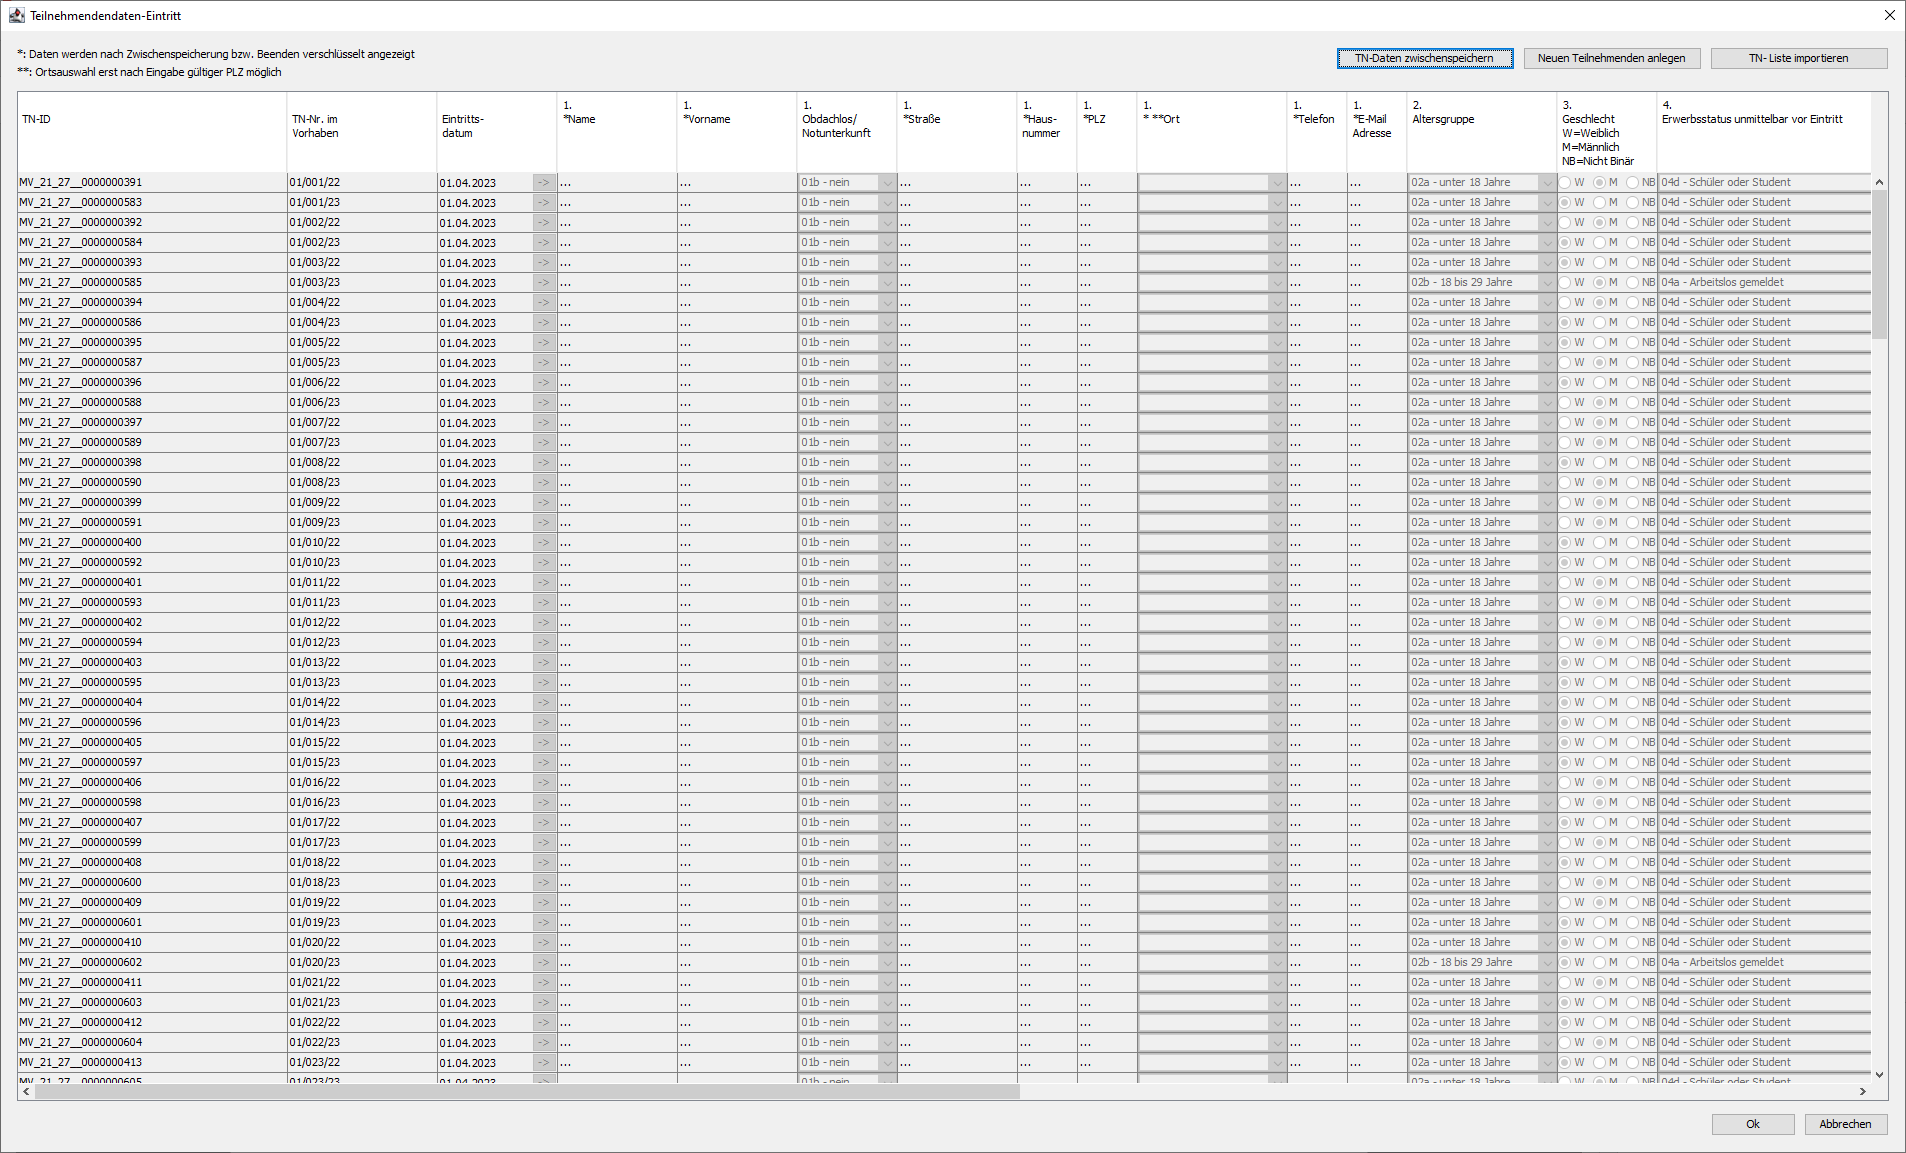This screenshot has height=1153, width=1906.
Task: Open Obdachlos dropdown in row MV_21_27__0000000396
Action: pyautogui.click(x=887, y=382)
